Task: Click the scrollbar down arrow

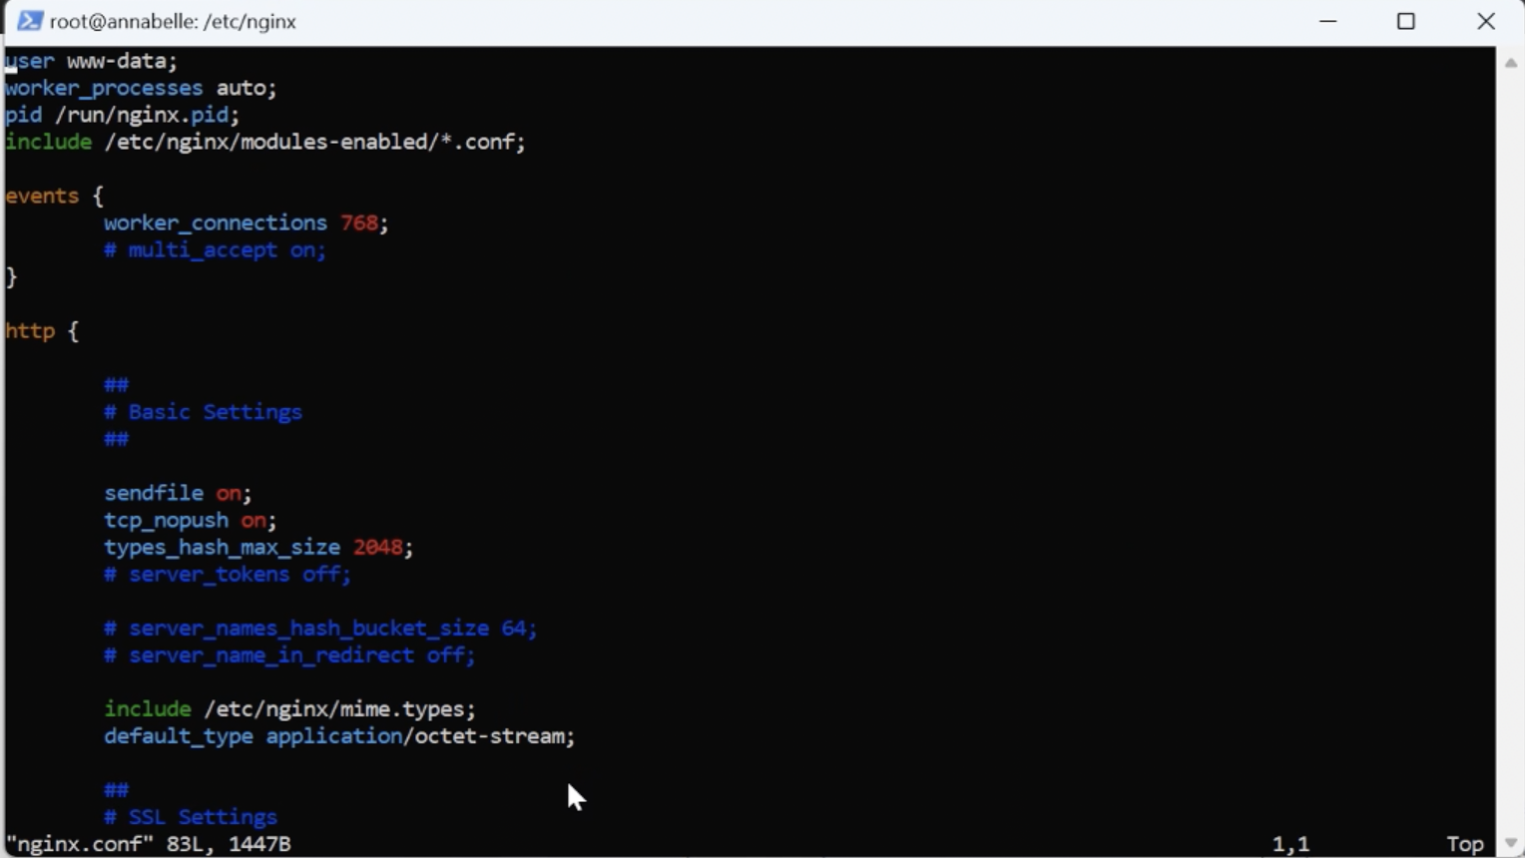Action: 1510,843
